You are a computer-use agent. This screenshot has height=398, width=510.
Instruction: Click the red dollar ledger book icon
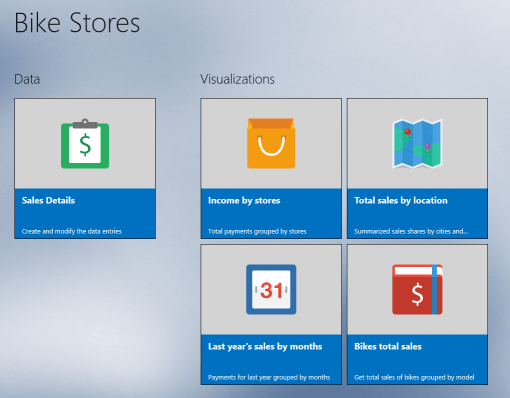(417, 289)
